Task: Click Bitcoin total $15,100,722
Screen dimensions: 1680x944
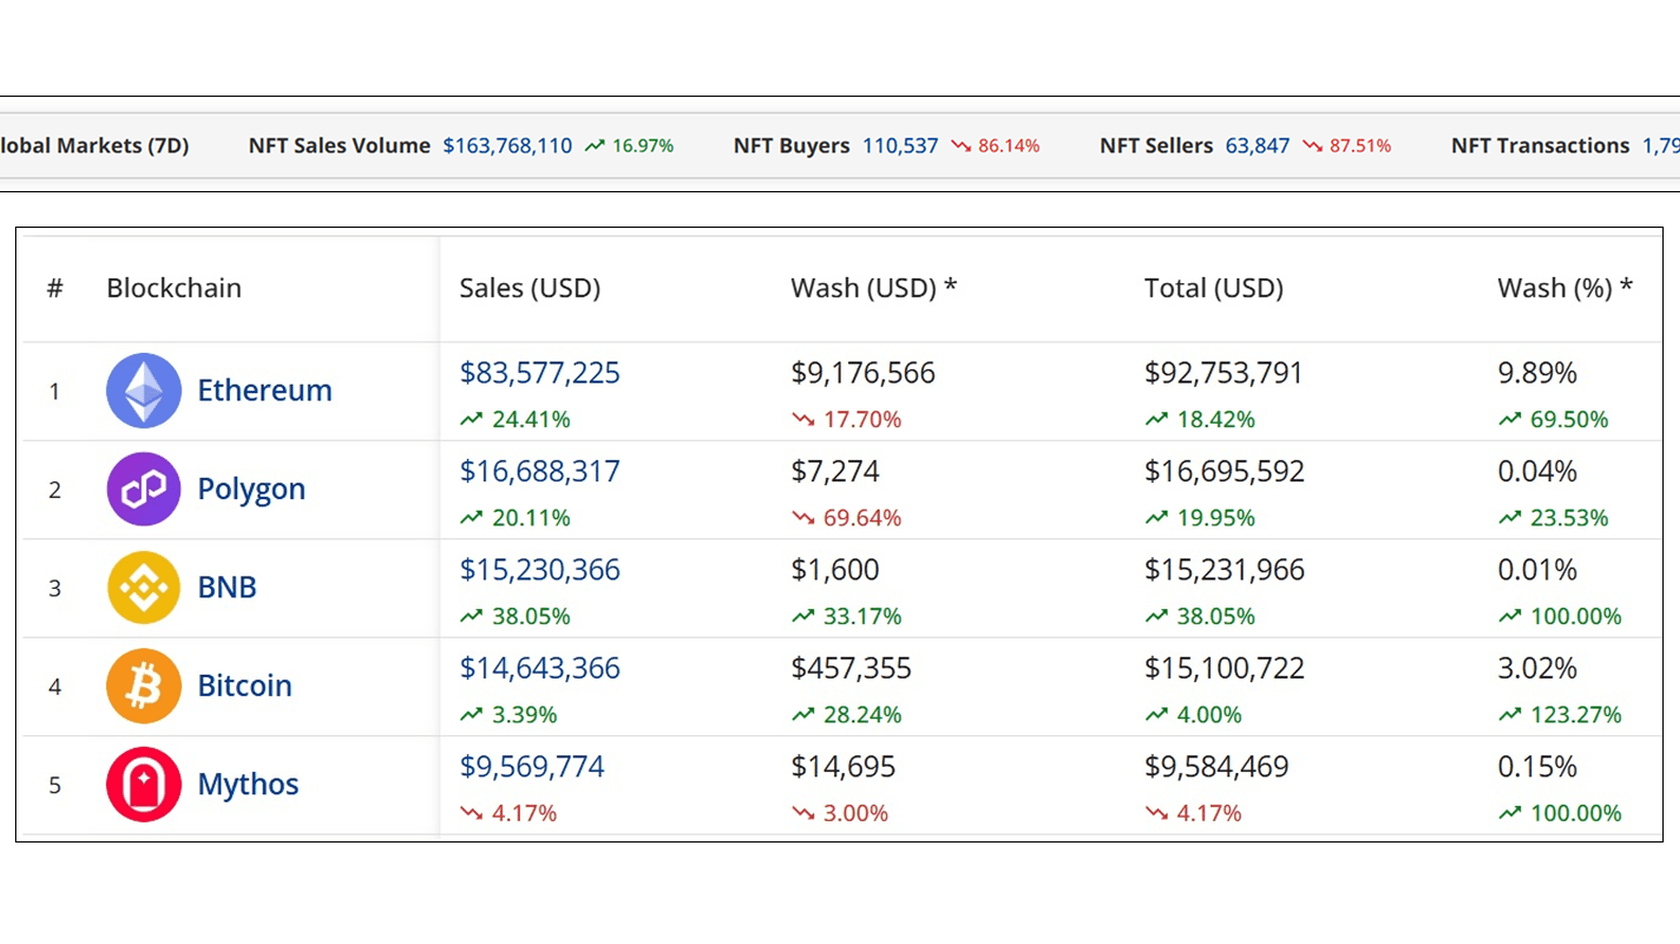Action: tap(1224, 668)
